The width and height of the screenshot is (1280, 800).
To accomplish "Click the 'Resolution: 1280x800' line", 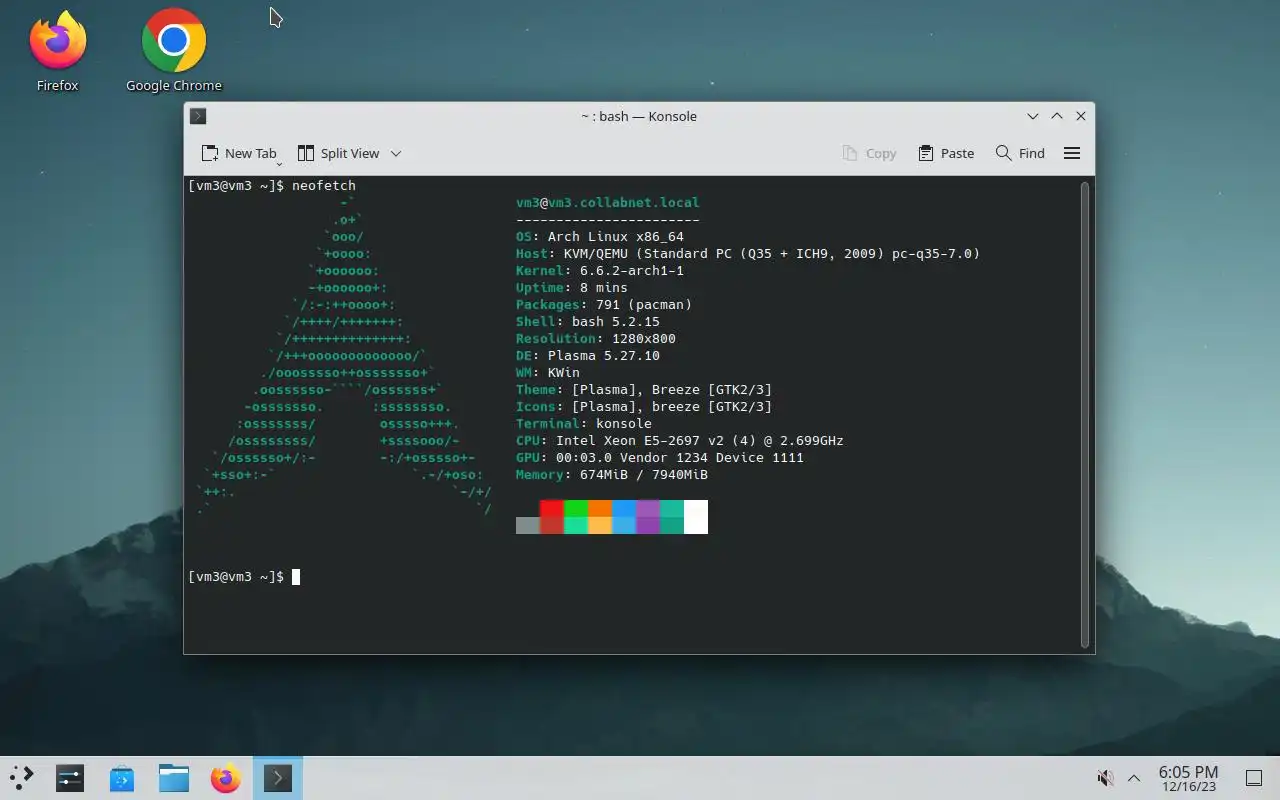I will (596, 339).
